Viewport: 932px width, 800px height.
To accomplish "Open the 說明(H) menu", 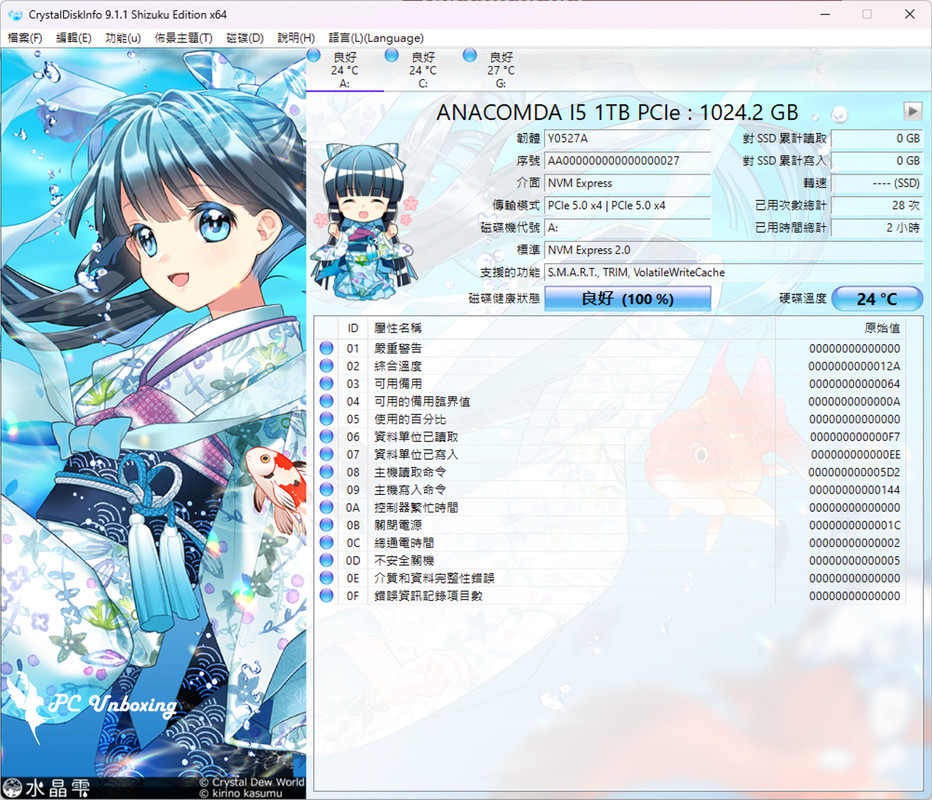I will [296, 38].
